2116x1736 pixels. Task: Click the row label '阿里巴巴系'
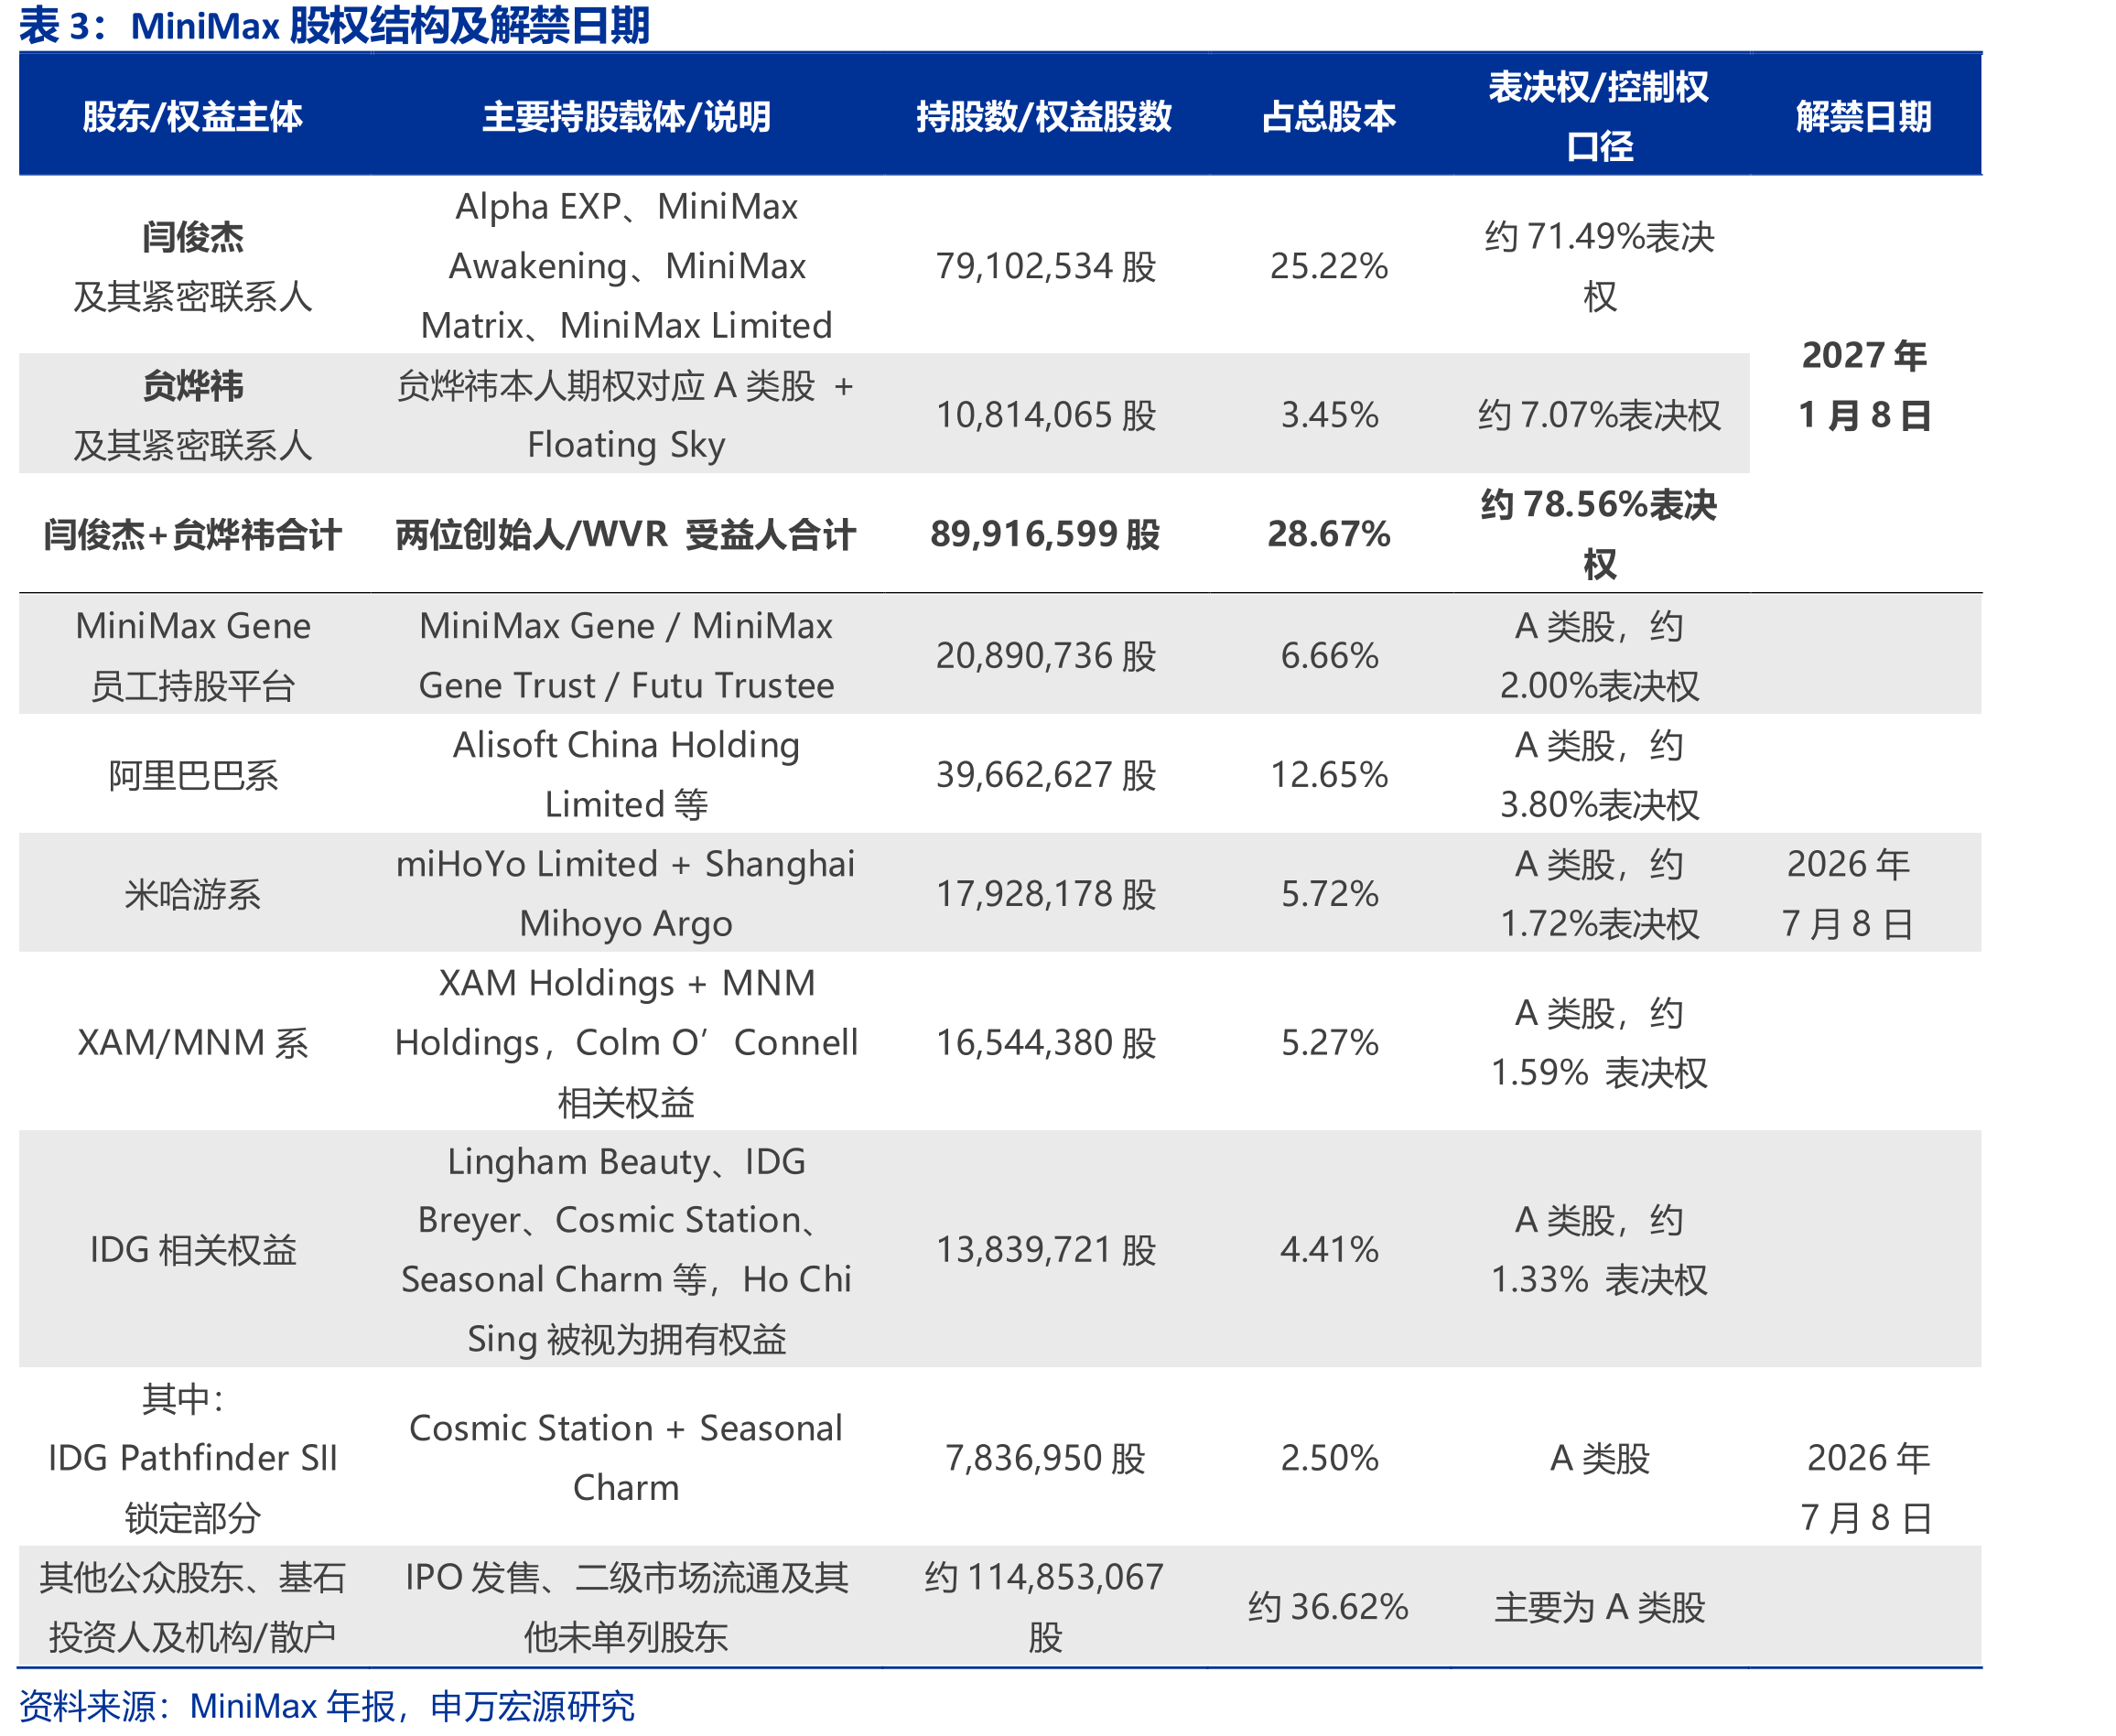click(x=193, y=775)
